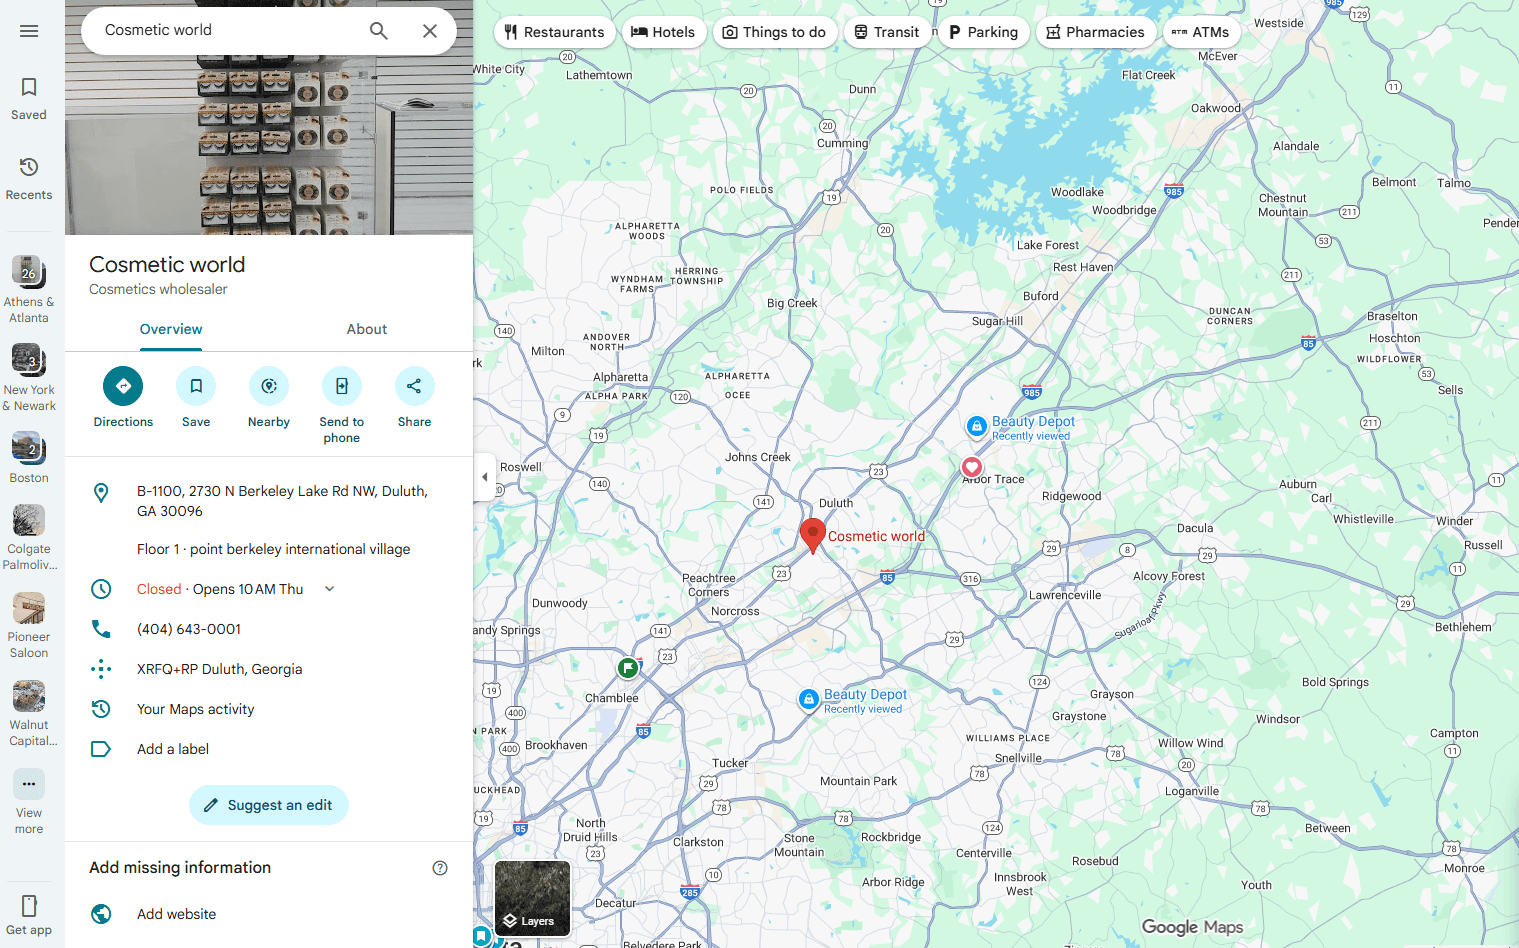Filter map by Transit

pos(887,32)
